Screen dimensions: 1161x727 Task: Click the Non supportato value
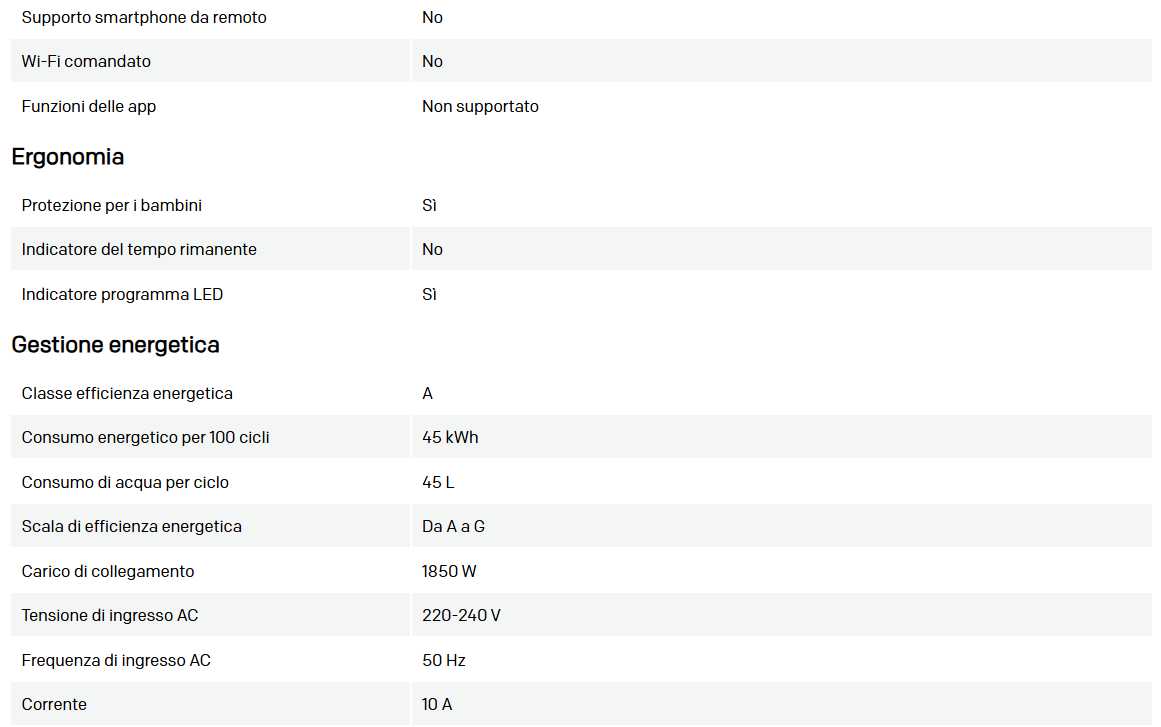[480, 106]
